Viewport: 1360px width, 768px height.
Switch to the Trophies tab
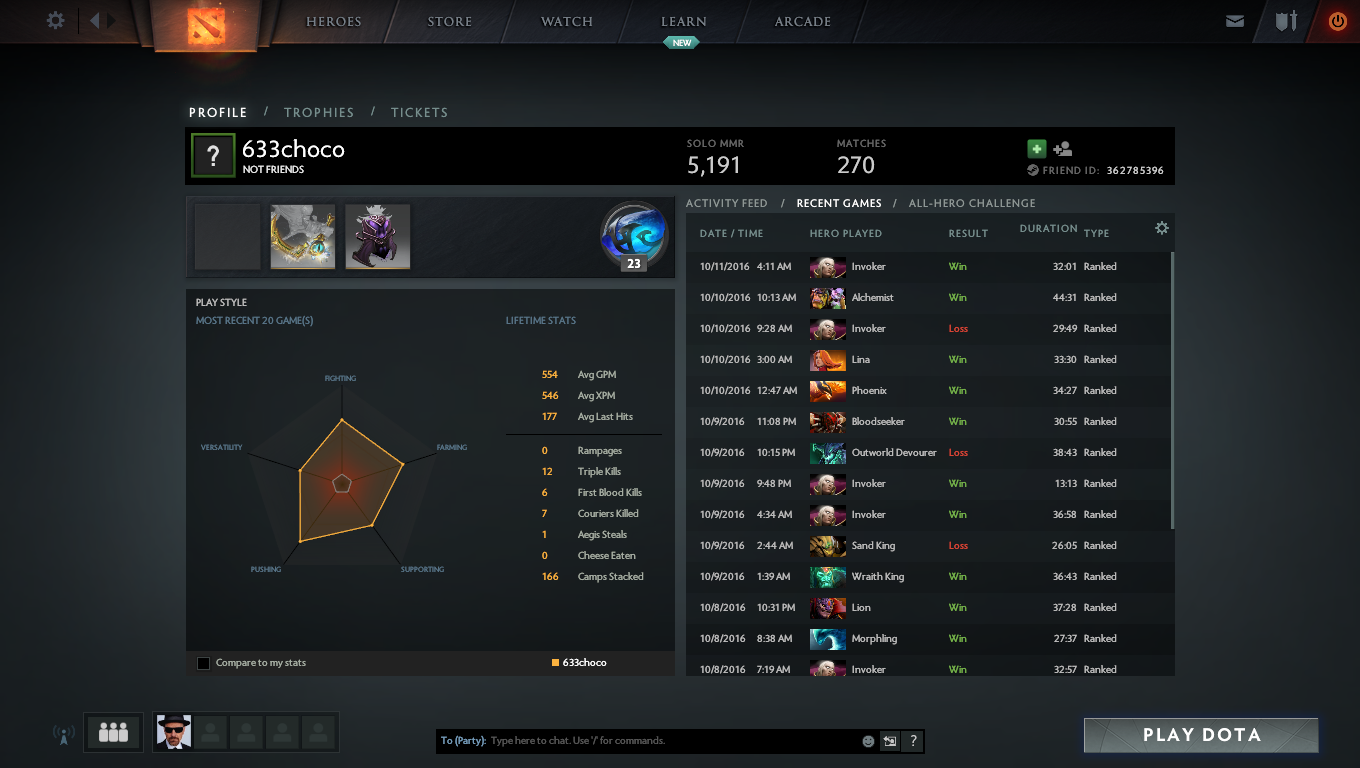click(319, 112)
